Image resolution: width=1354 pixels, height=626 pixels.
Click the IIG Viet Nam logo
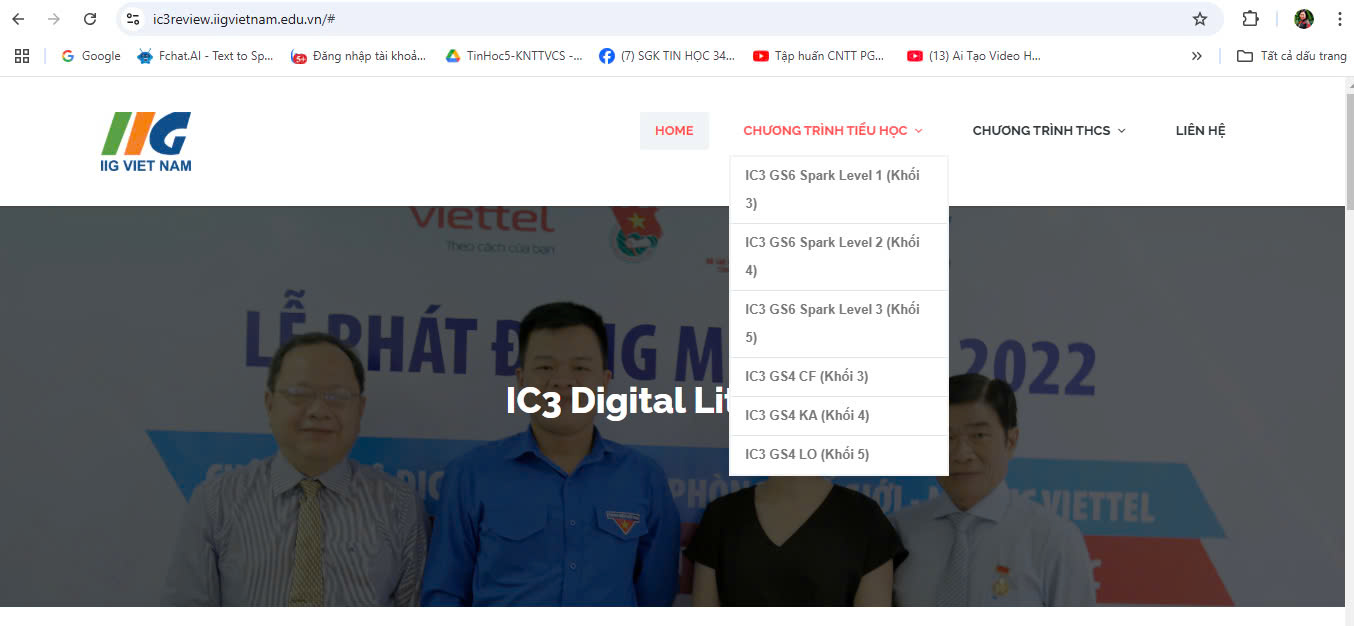tap(146, 141)
